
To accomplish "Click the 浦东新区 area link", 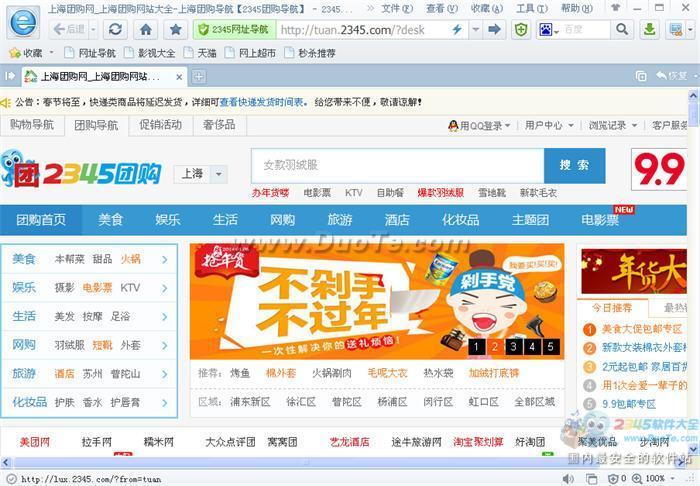I will [x=250, y=402].
